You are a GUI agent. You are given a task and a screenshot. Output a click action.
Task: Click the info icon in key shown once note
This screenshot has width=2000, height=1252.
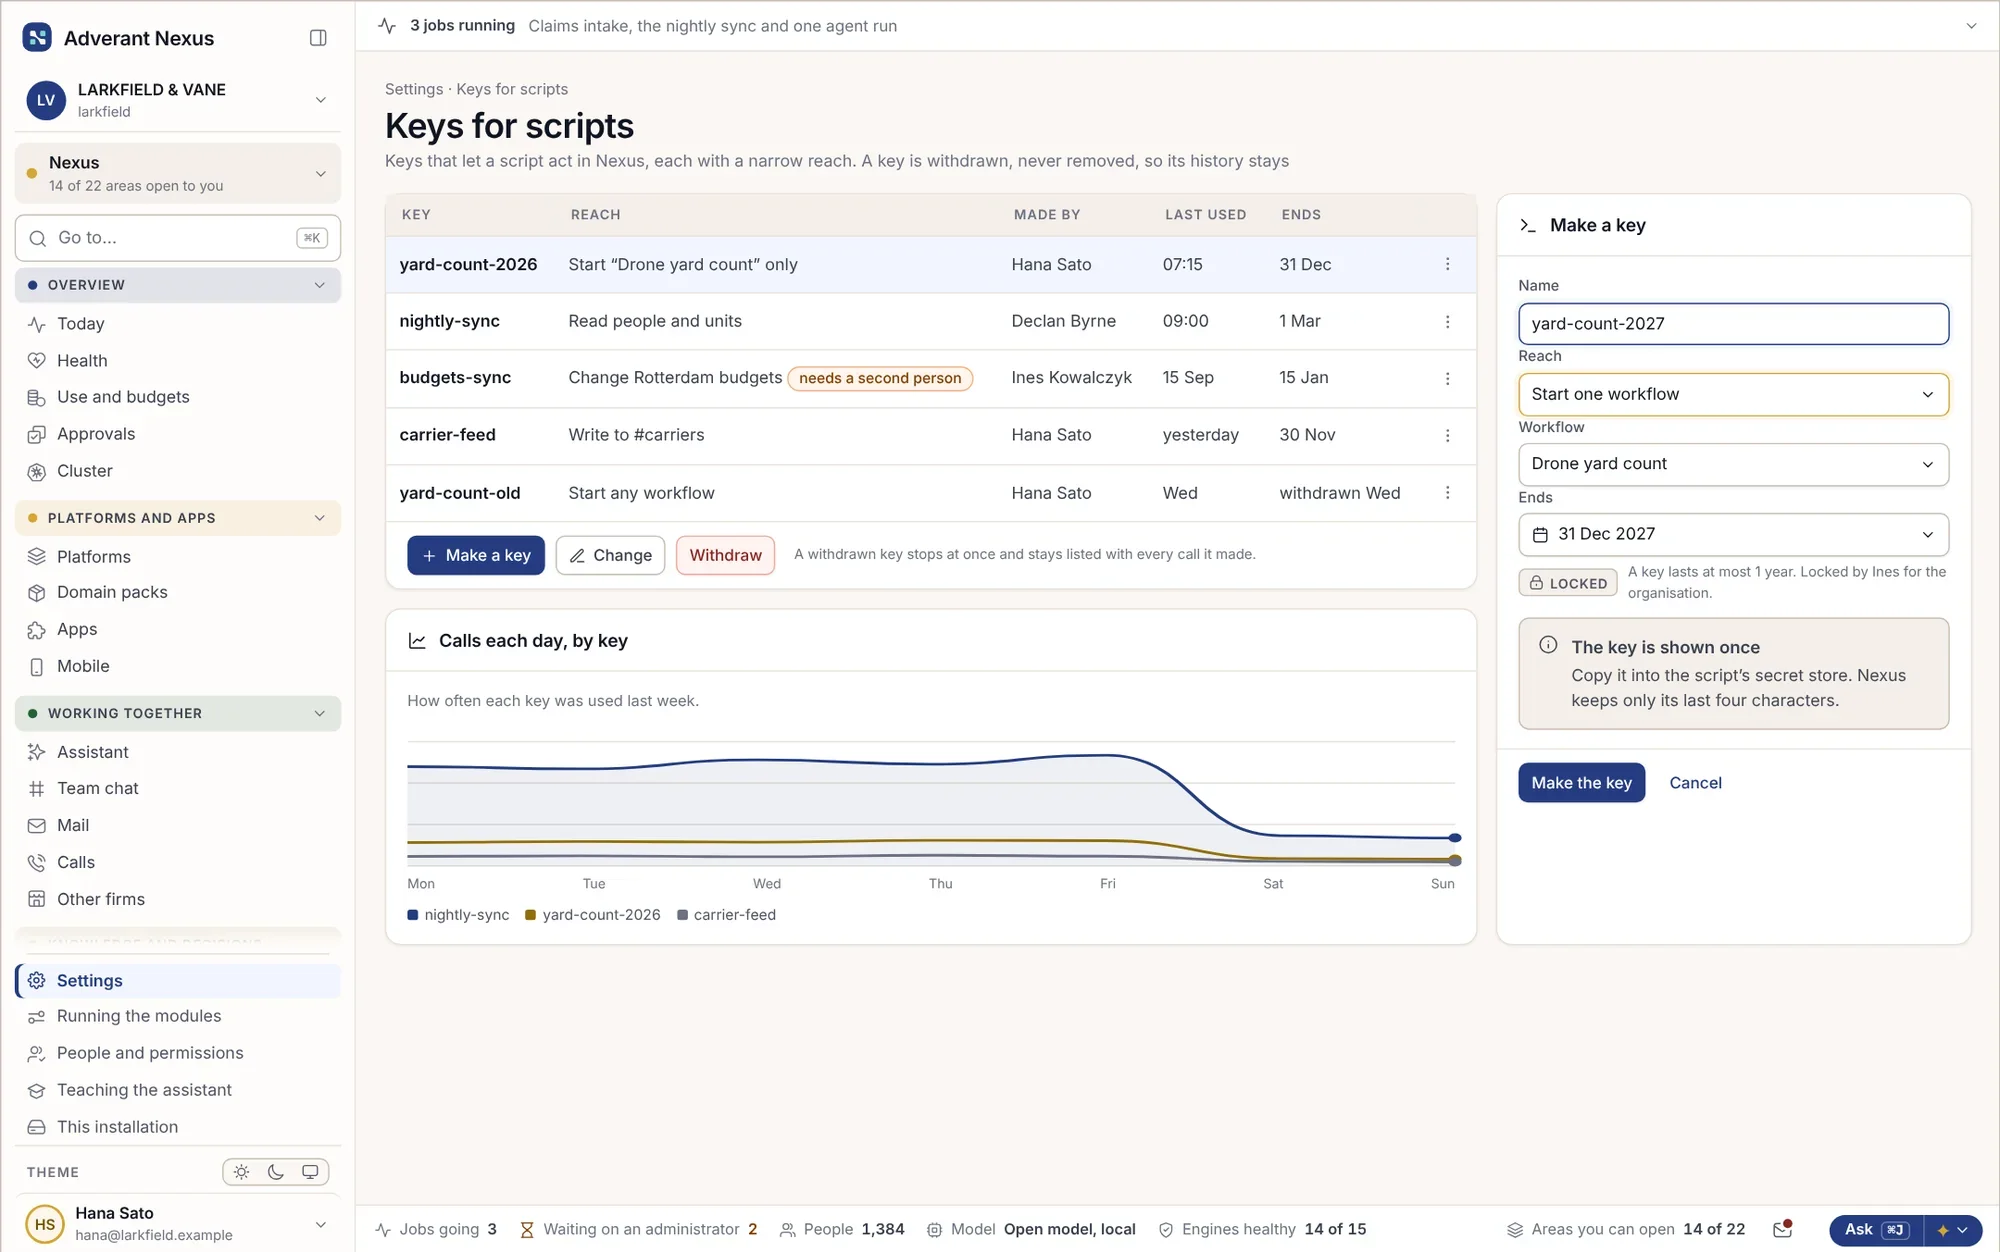[1548, 645]
